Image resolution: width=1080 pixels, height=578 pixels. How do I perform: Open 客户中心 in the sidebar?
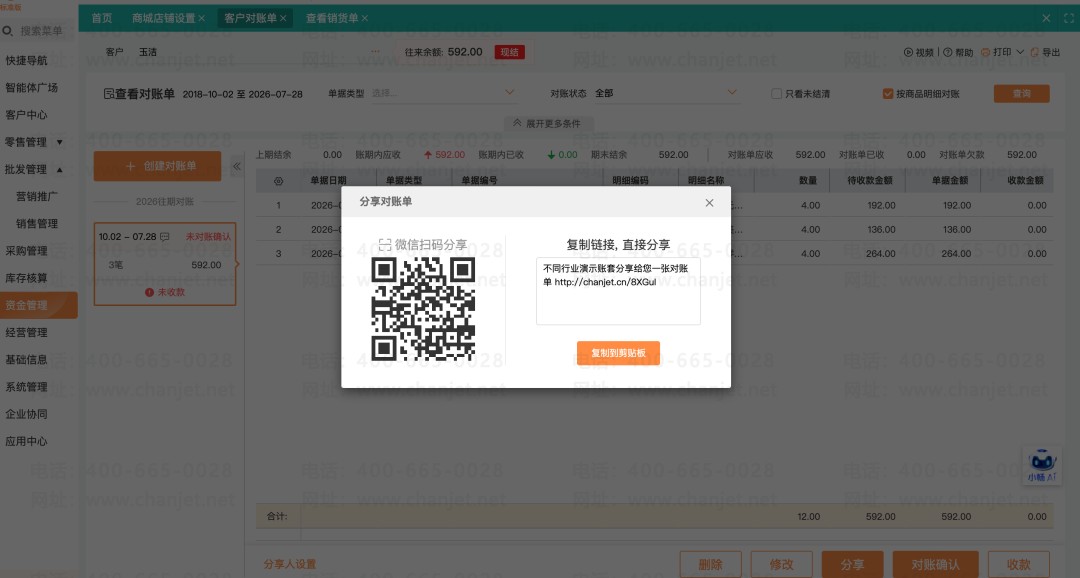click(26, 115)
